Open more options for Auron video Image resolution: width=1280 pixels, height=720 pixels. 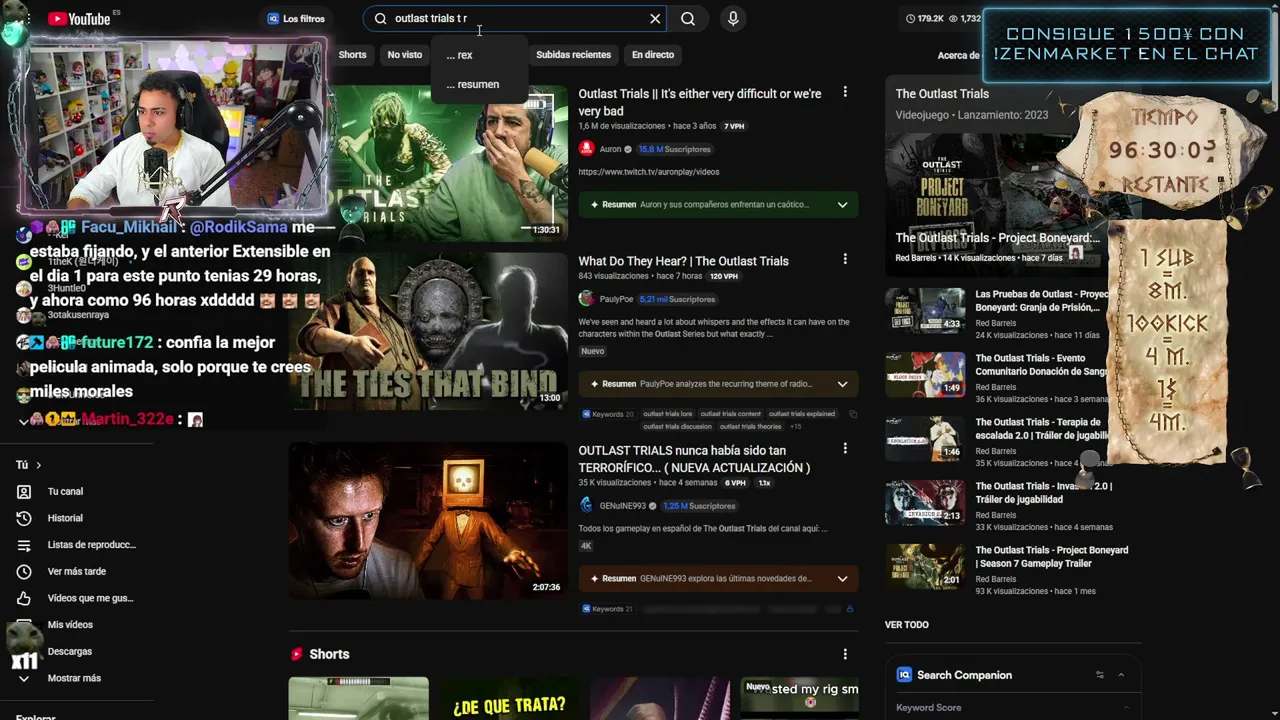click(845, 92)
